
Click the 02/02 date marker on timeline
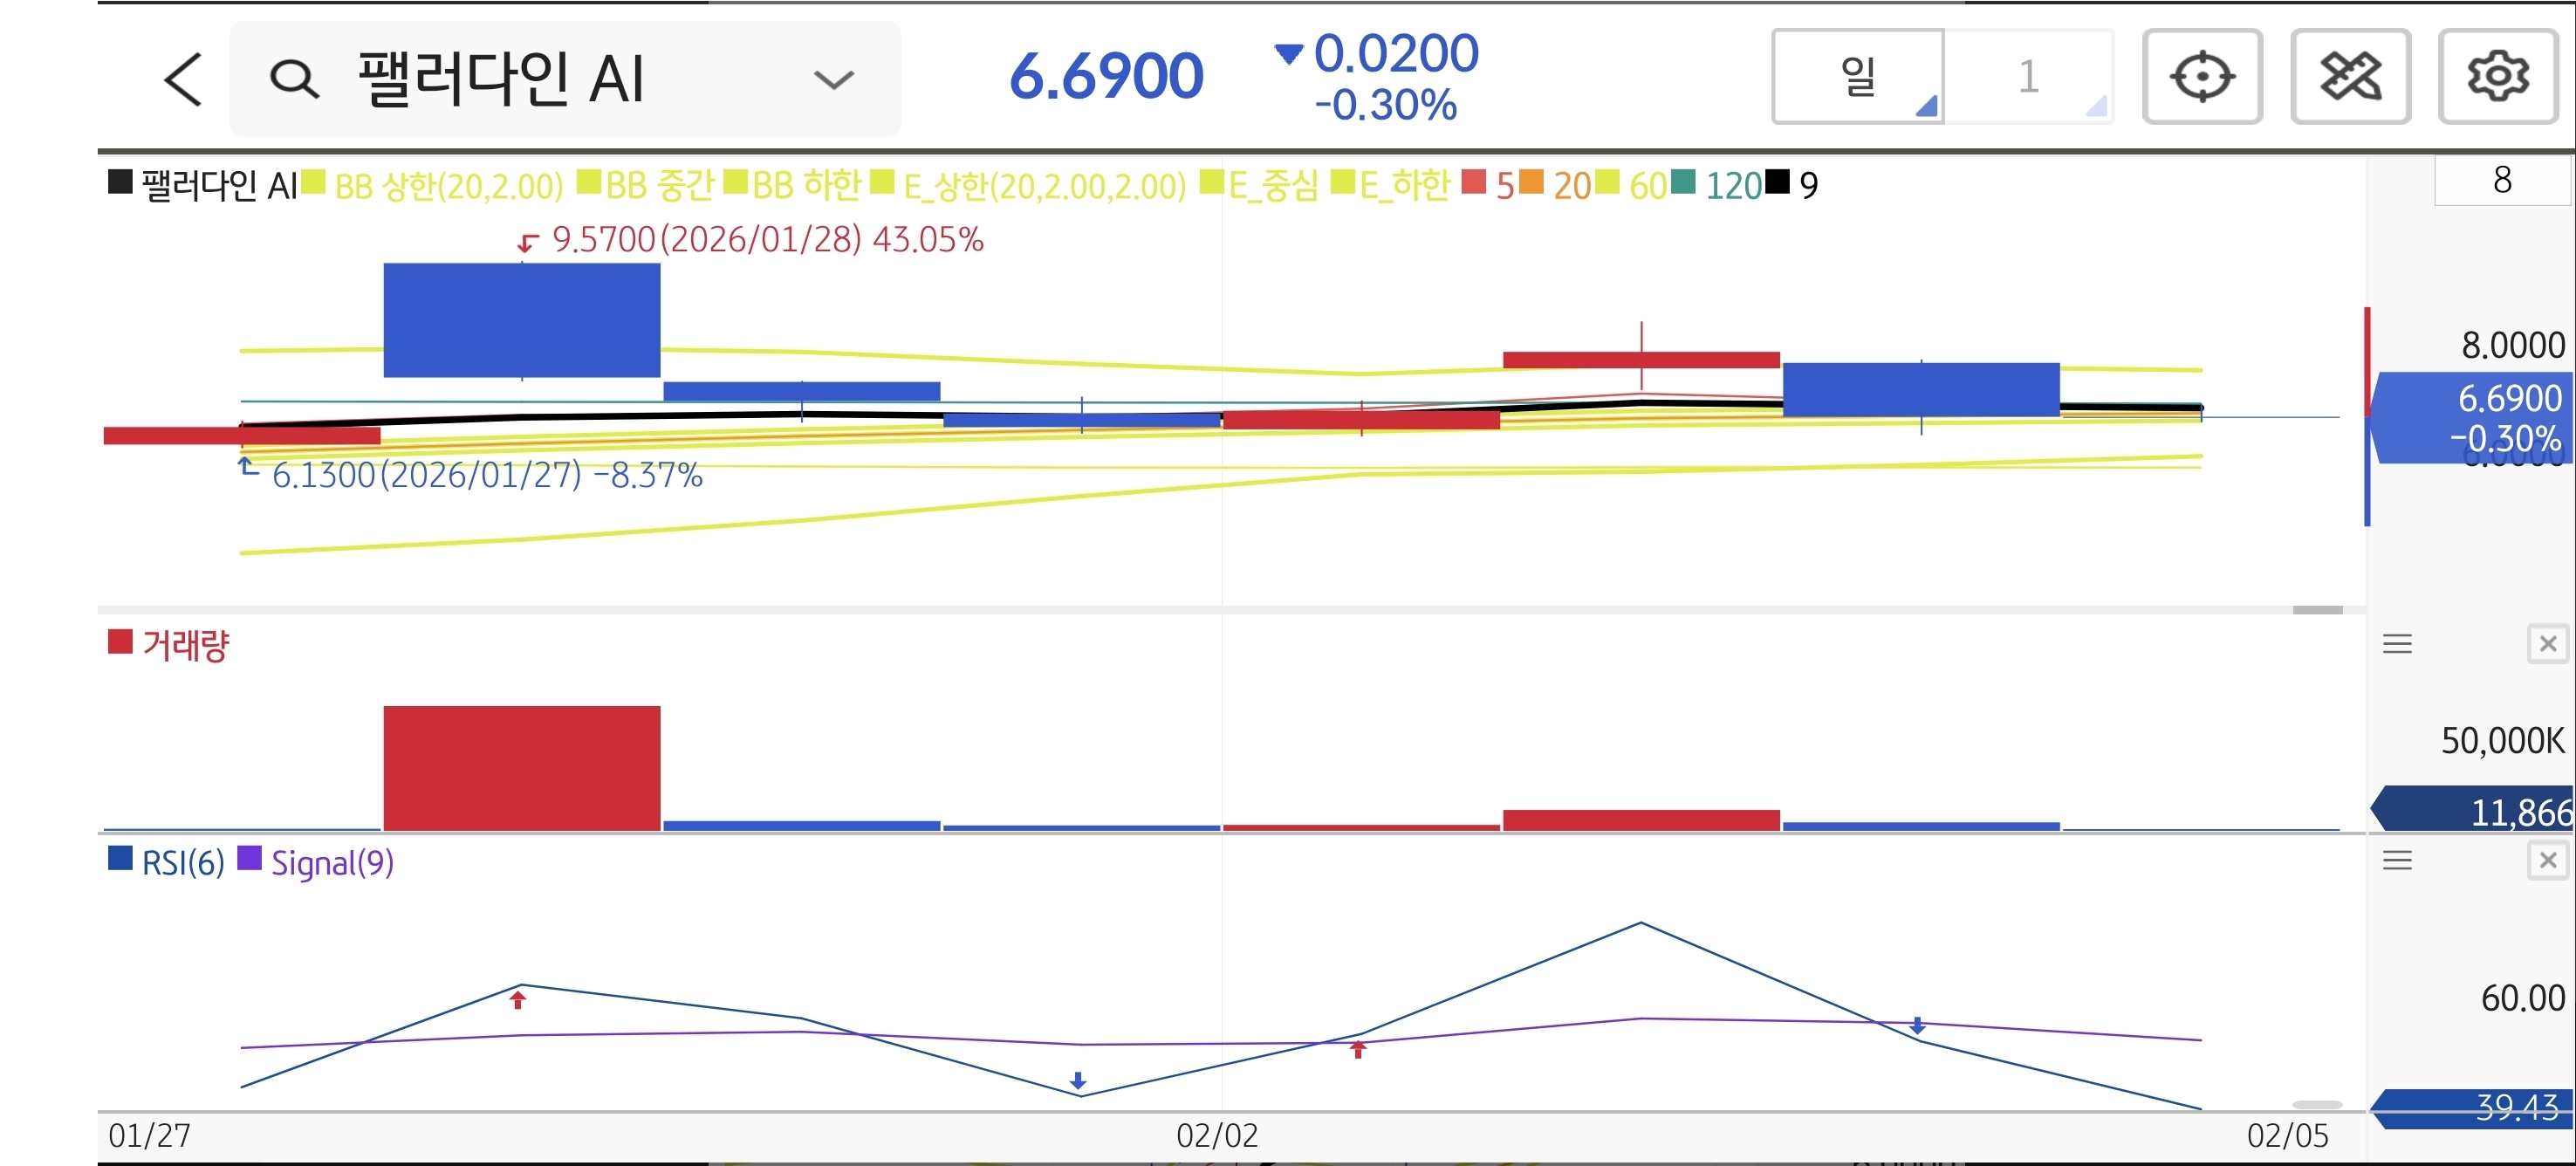click(1217, 1136)
